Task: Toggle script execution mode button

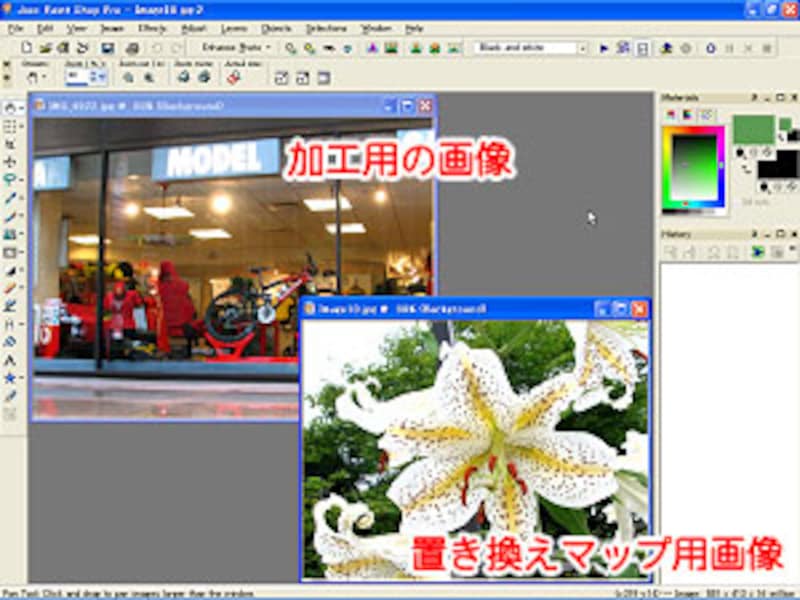Action: (642, 49)
